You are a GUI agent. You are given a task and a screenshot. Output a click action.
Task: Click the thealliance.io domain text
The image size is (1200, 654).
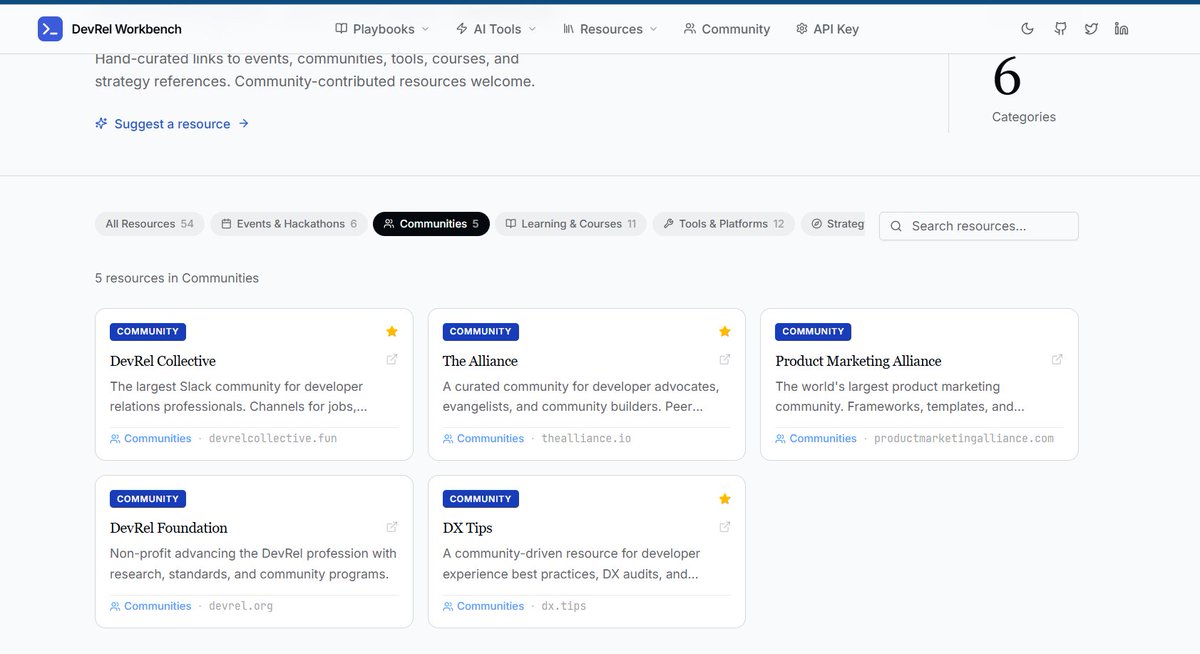pyautogui.click(x=586, y=439)
